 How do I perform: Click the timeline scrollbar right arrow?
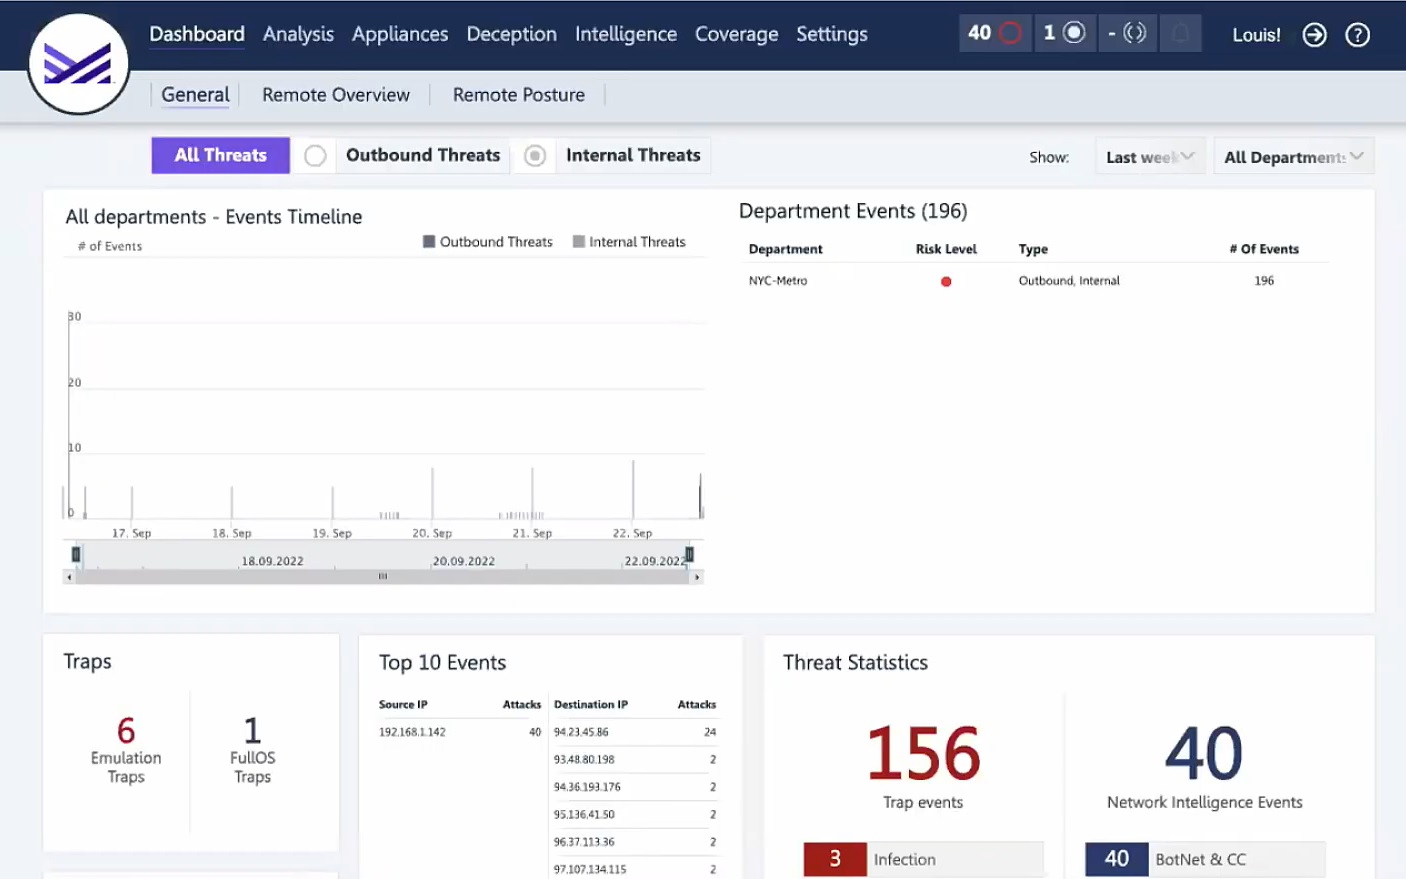tap(697, 577)
